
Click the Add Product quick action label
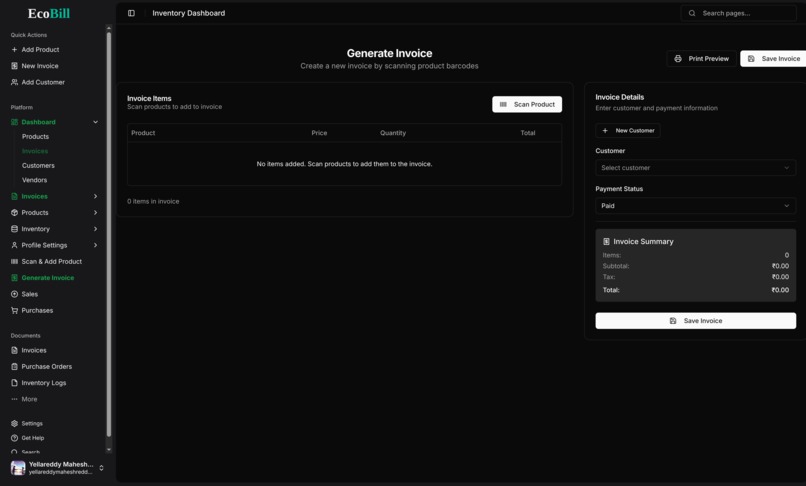point(40,49)
